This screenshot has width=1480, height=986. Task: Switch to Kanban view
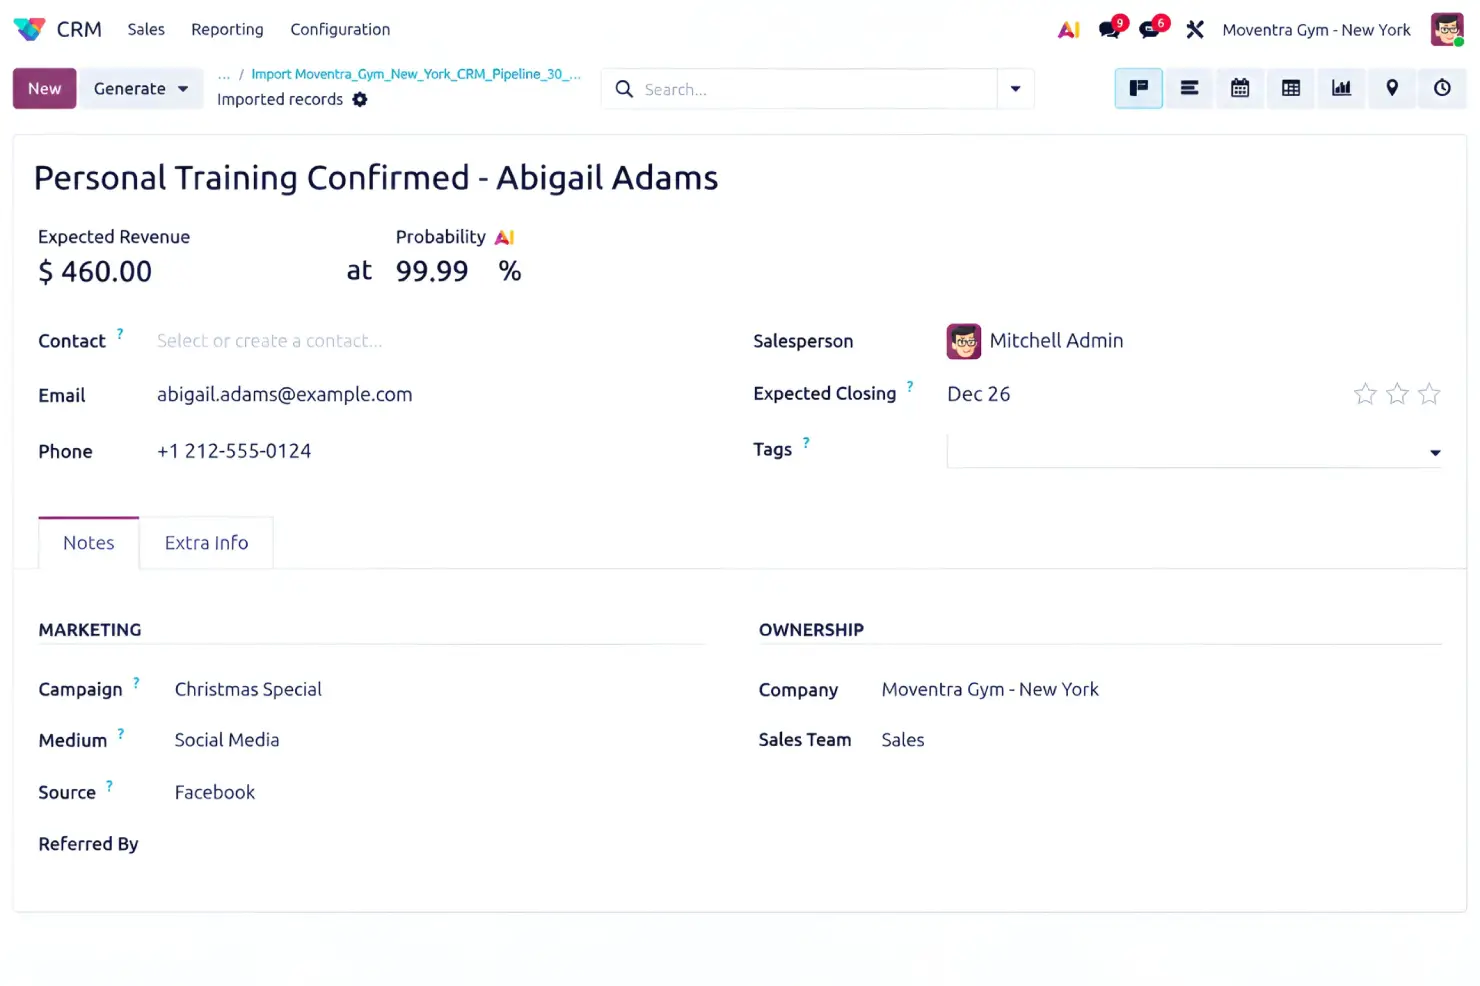pyautogui.click(x=1139, y=88)
